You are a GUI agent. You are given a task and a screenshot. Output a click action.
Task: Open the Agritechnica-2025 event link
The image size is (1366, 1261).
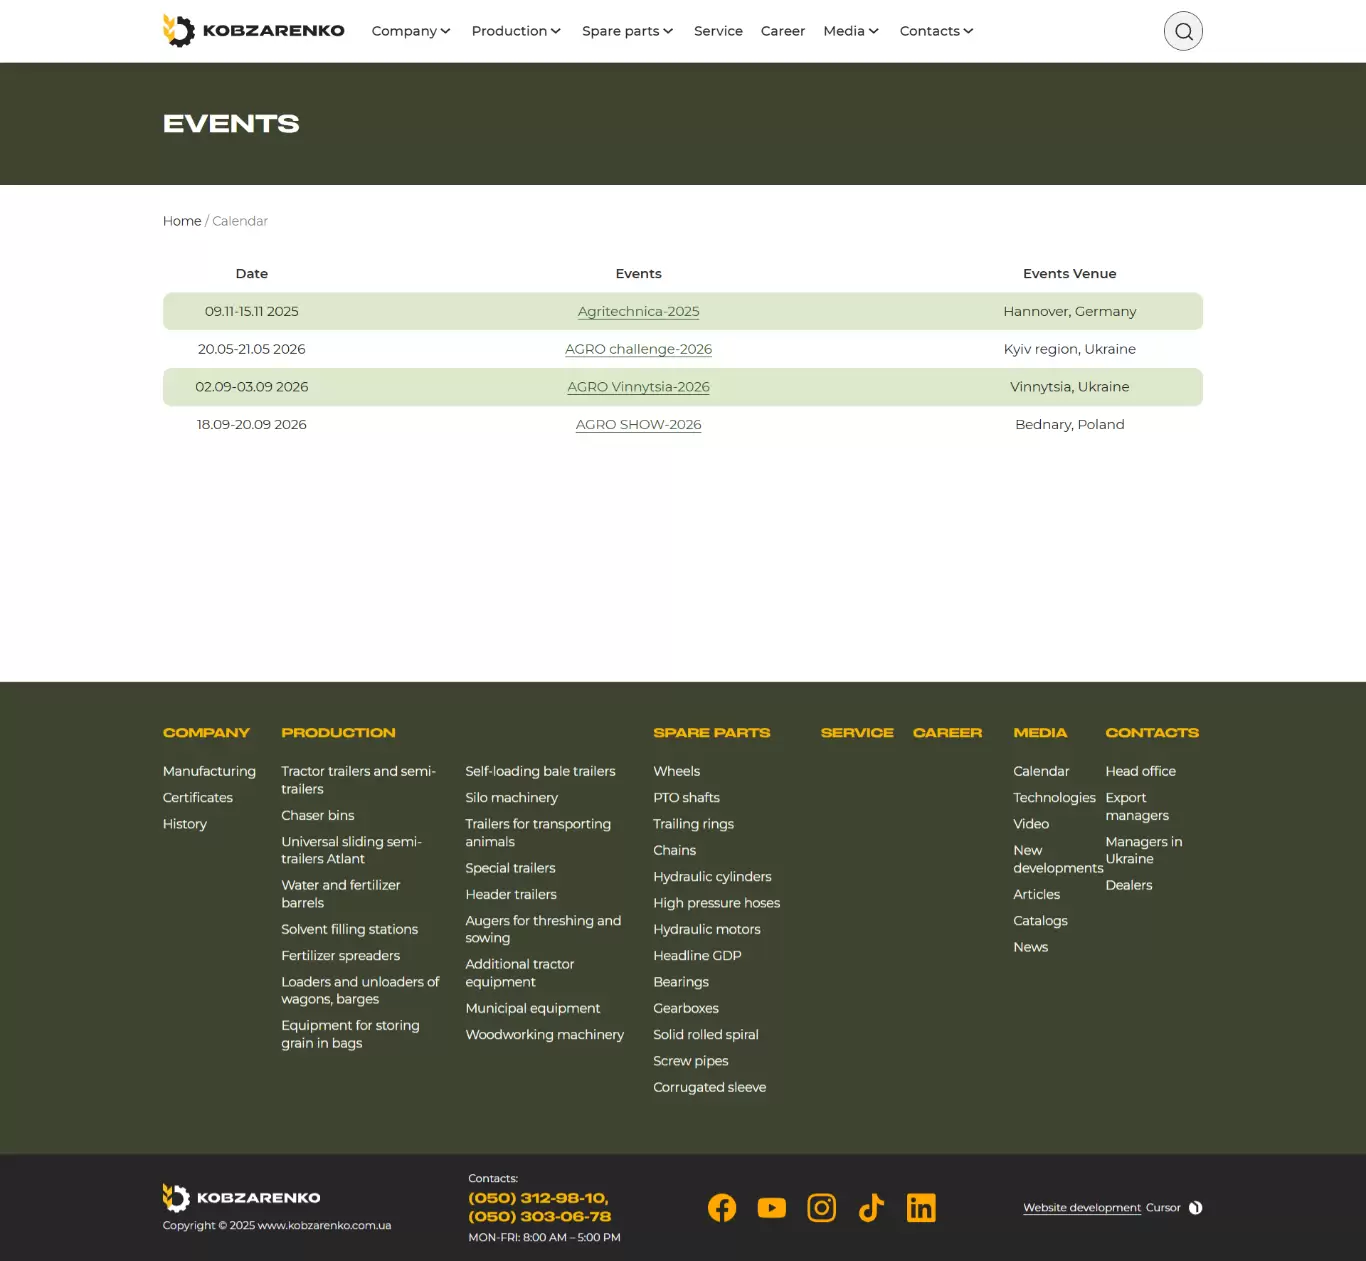pos(638,312)
